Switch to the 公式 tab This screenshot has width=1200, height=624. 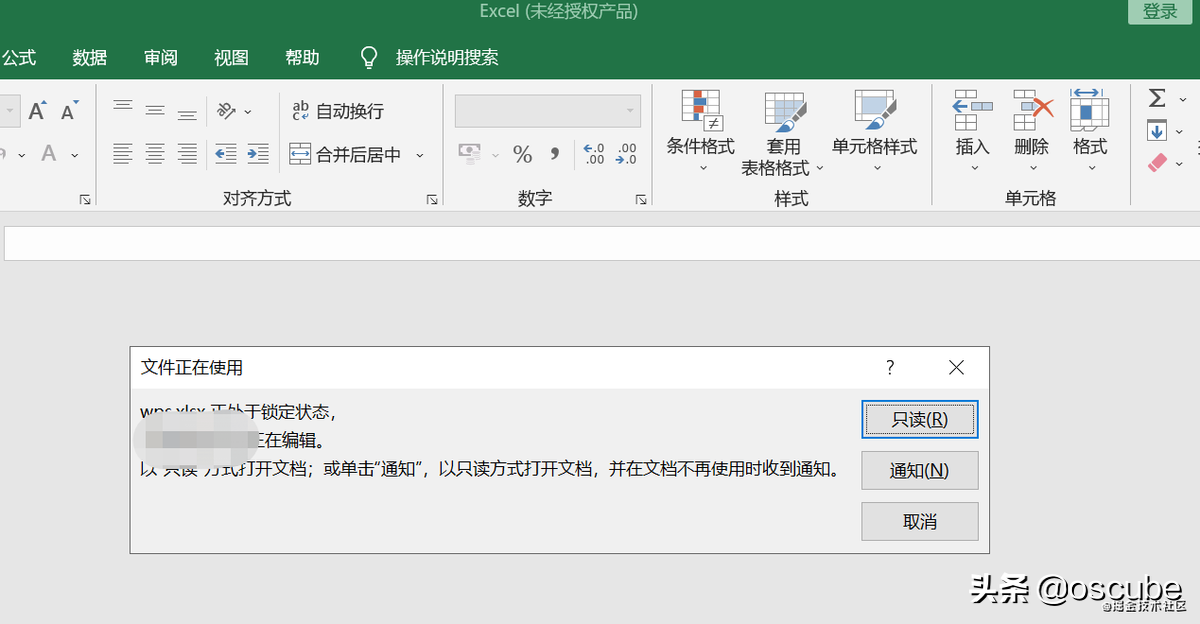click(18, 58)
